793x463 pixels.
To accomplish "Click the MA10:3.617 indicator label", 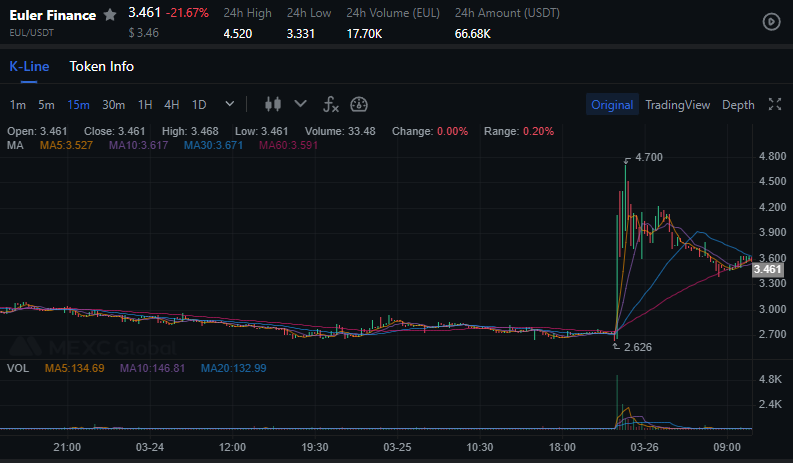I will coord(139,146).
